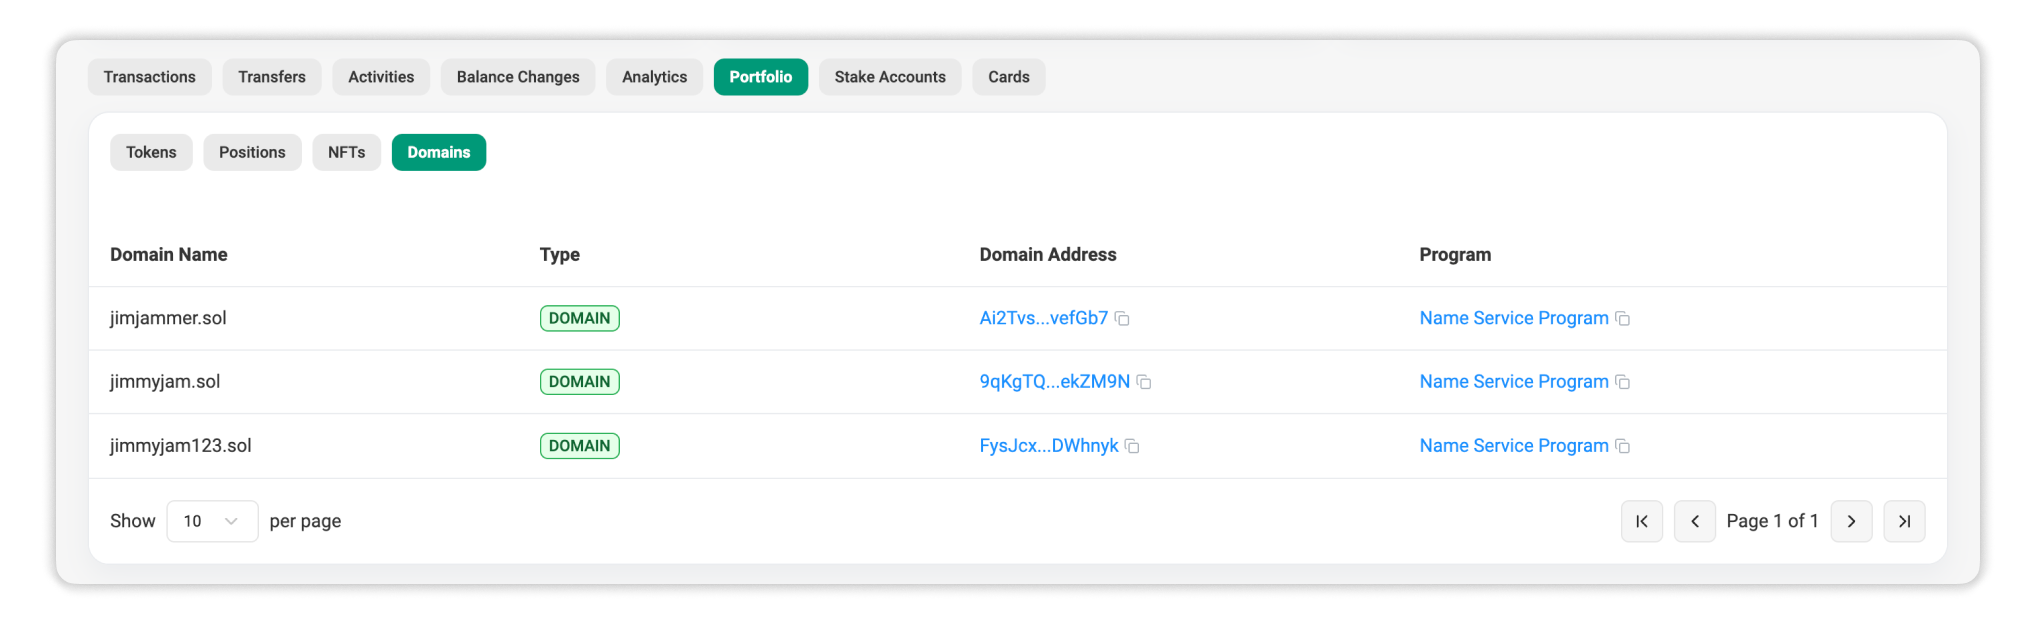2036x624 pixels.
Task: Open the Transfers tab
Action: pyautogui.click(x=271, y=77)
